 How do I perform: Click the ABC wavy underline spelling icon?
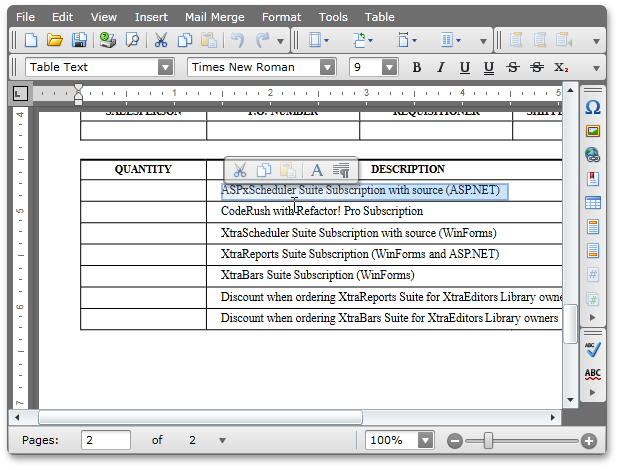[593, 374]
